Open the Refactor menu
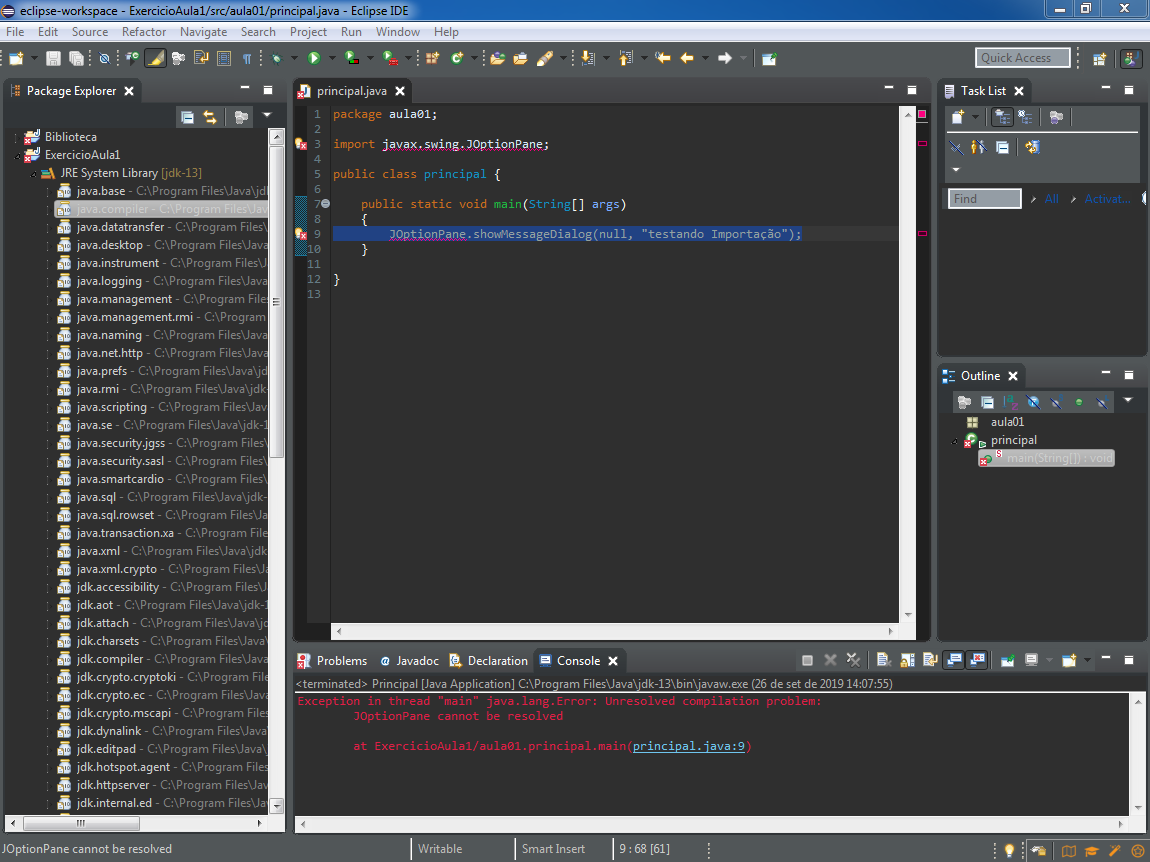This screenshot has height=862, width=1150. (144, 32)
